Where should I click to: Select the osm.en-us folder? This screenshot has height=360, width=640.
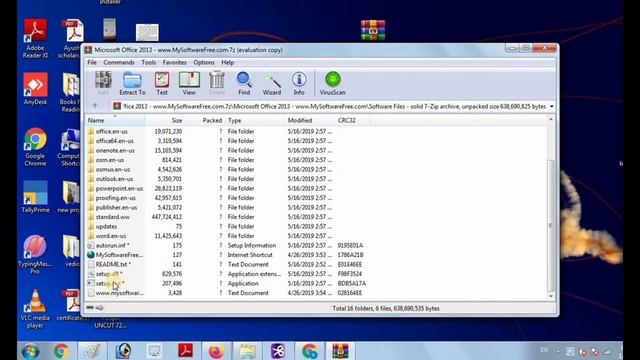(x=109, y=160)
